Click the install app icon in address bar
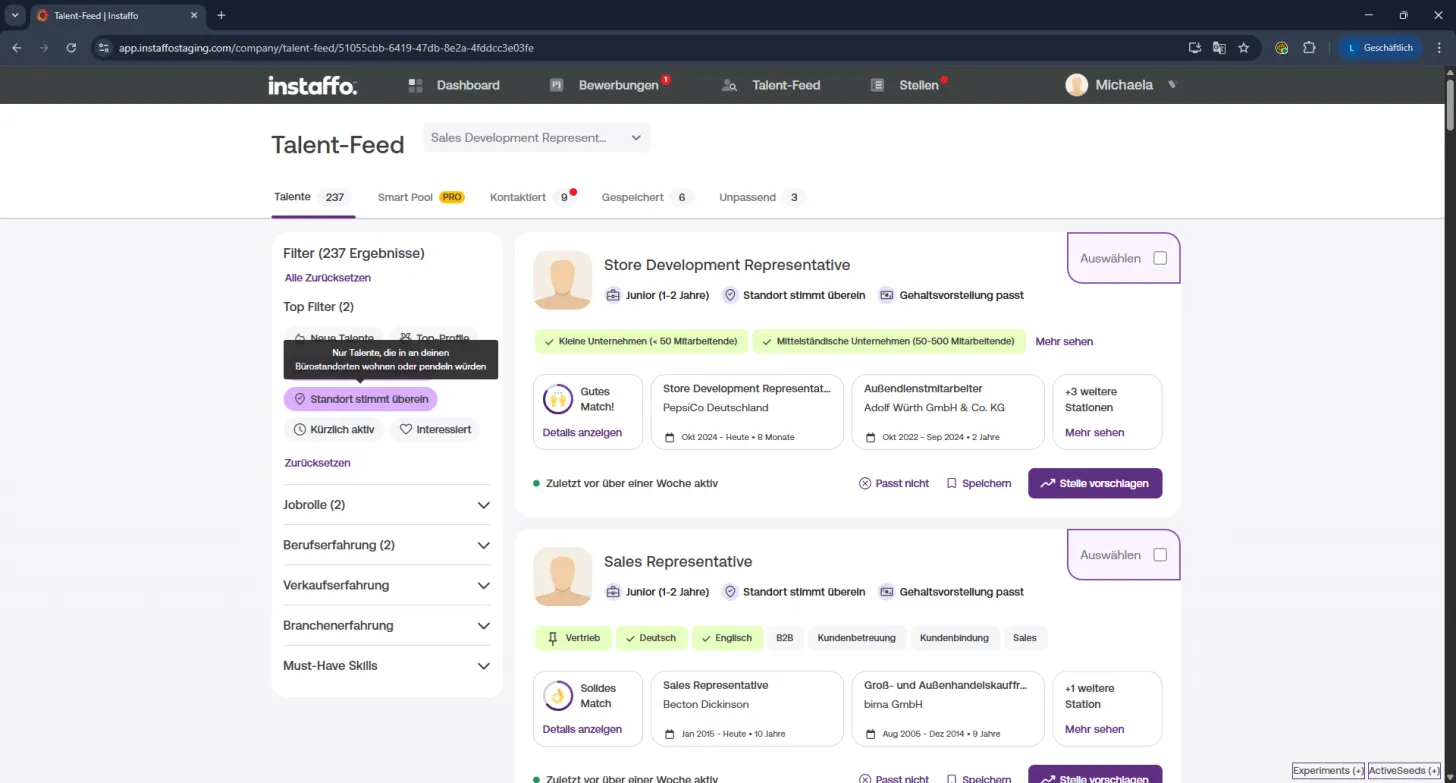Viewport: 1456px width, 783px height. pos(1194,47)
